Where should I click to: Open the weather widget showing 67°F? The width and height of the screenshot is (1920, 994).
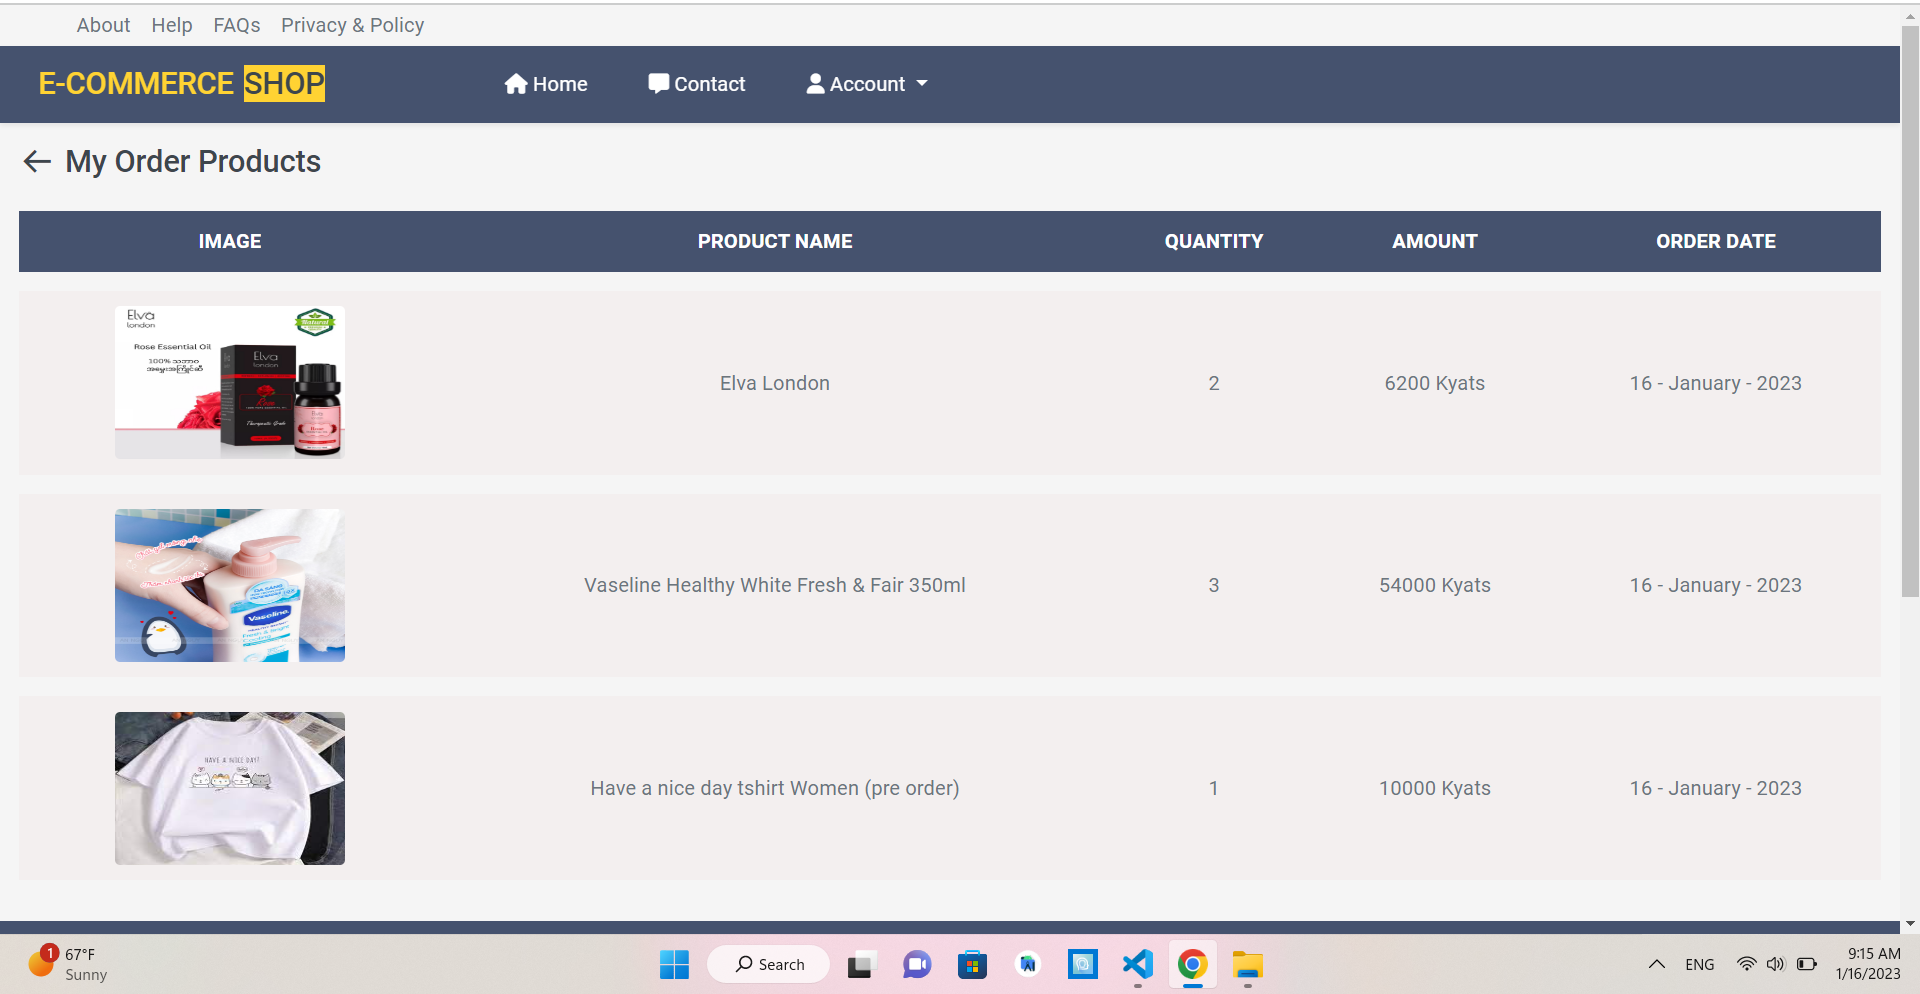(x=68, y=964)
